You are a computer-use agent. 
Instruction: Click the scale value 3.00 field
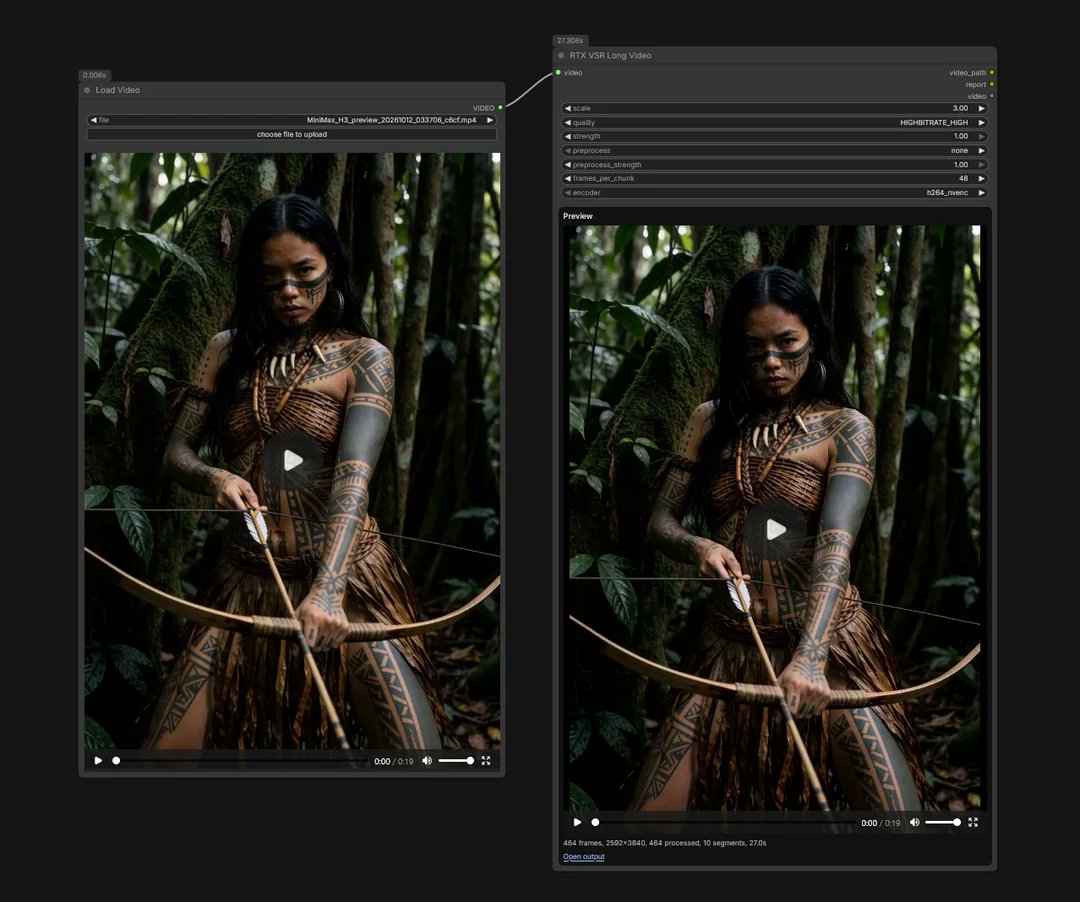(960, 108)
